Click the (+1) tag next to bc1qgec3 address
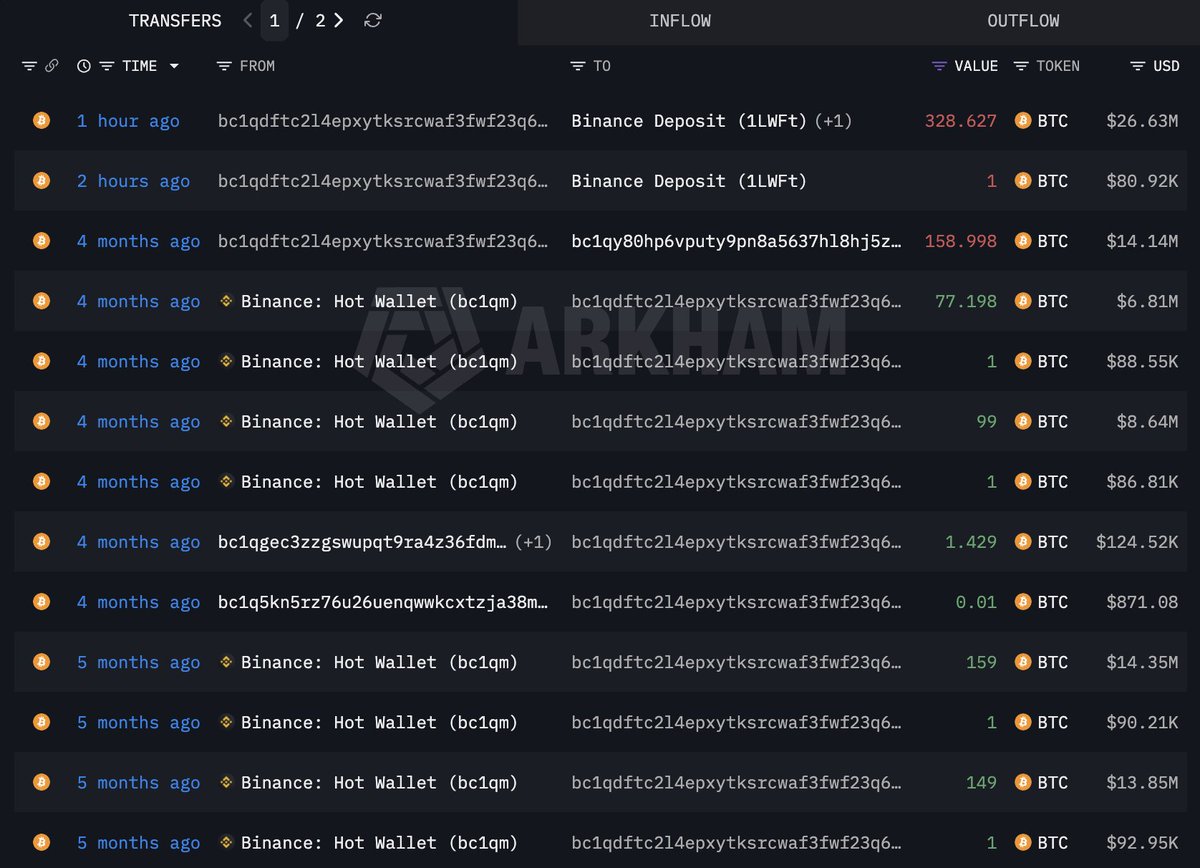The height and width of the screenshot is (868, 1200). pos(533,542)
